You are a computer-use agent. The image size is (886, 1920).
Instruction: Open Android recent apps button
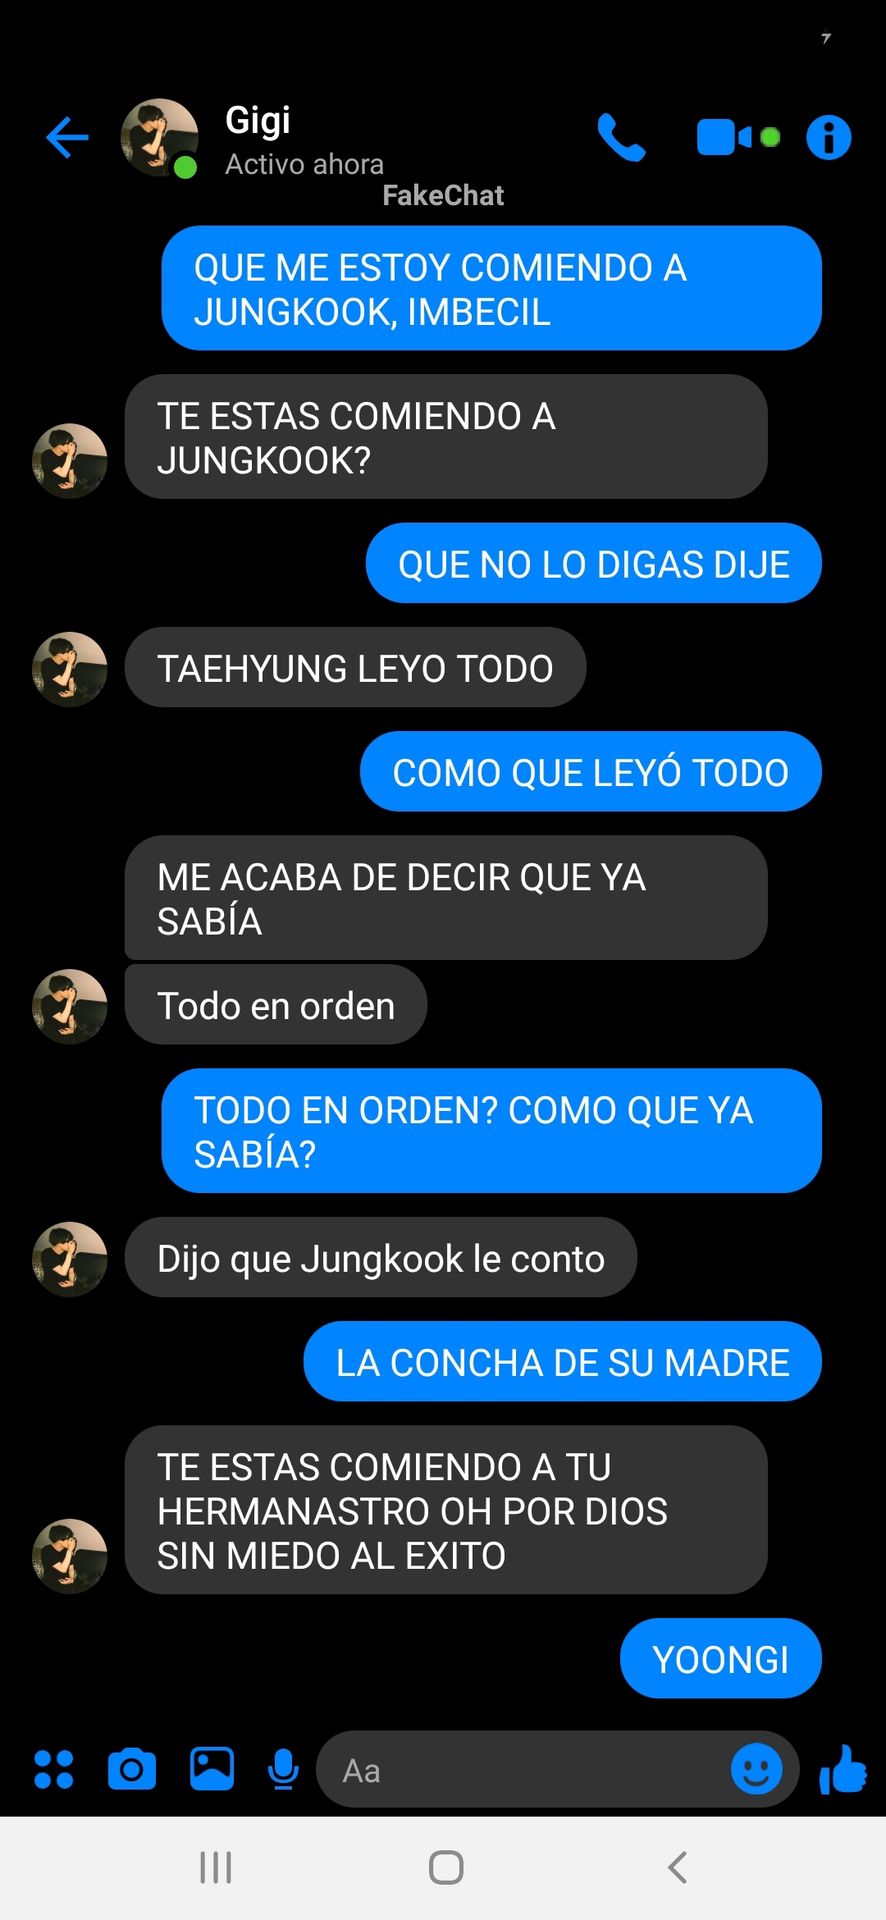click(x=216, y=1867)
